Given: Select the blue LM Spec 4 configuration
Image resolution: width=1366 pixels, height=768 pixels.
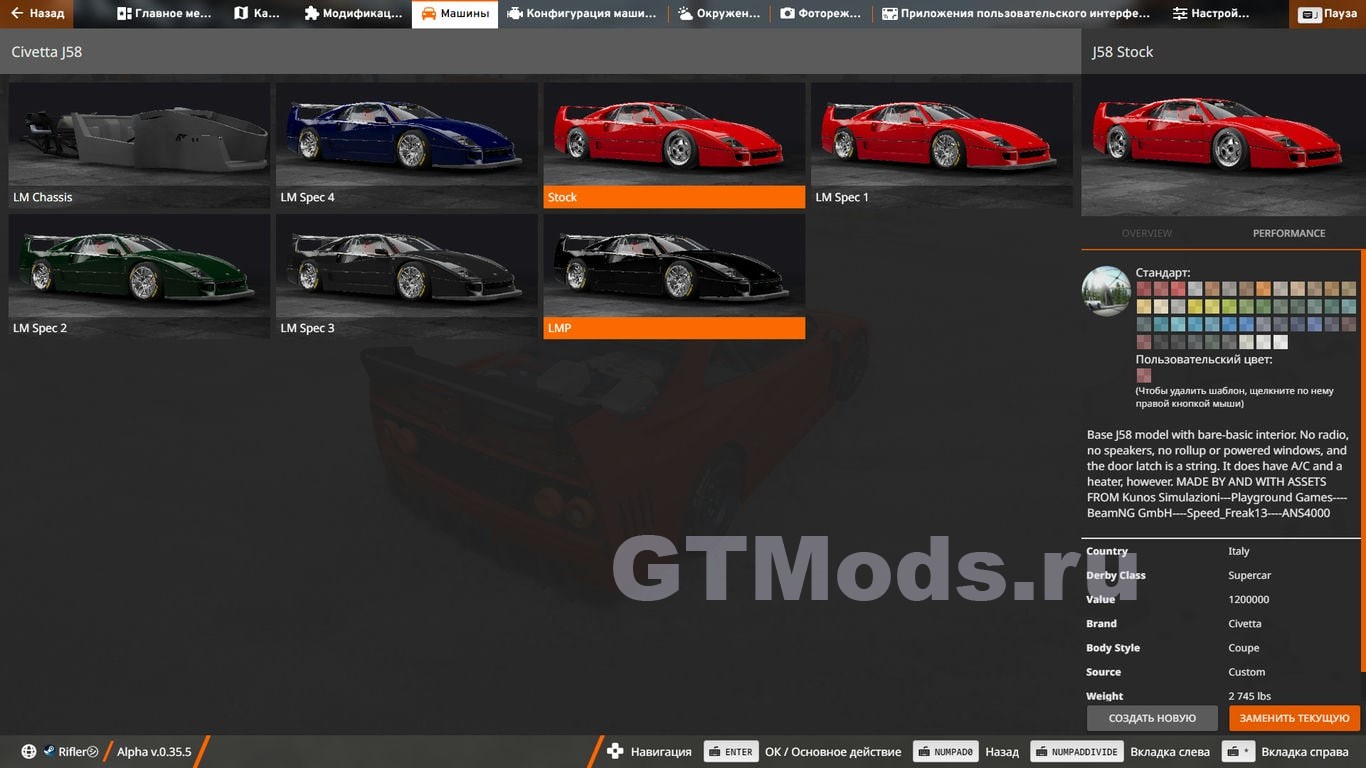Looking at the screenshot, I should pyautogui.click(x=407, y=145).
